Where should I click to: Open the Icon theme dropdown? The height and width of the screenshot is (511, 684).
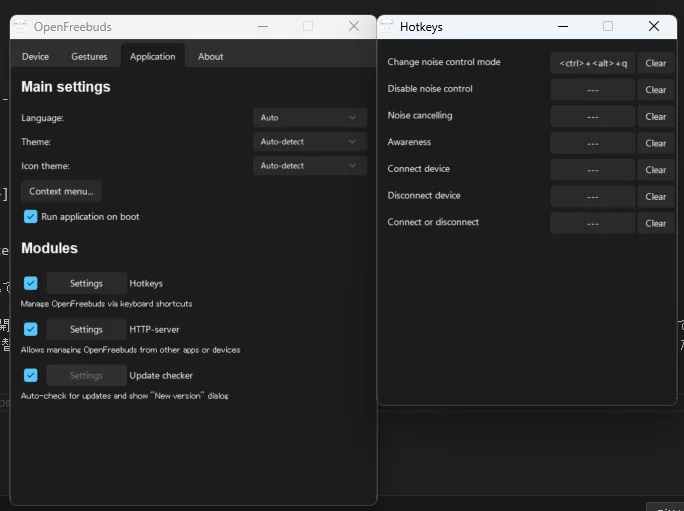tap(309, 166)
